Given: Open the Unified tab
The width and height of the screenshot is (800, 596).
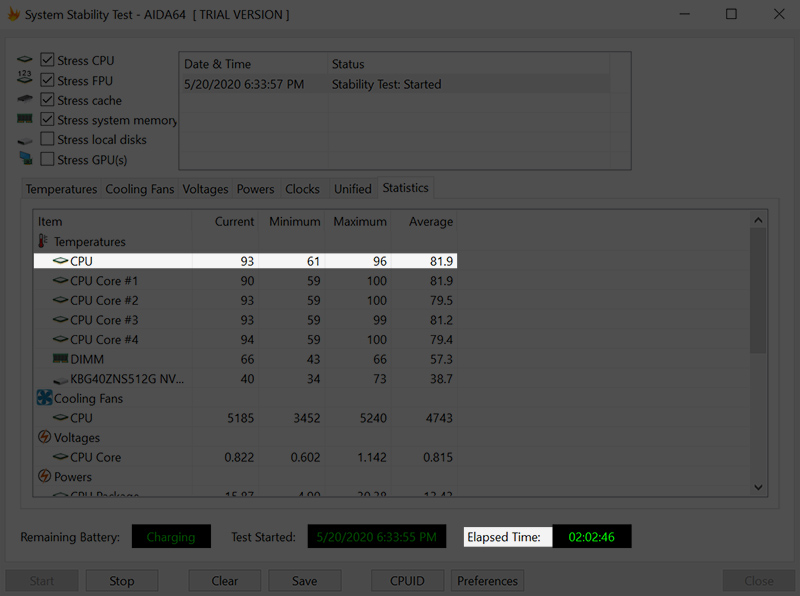Looking at the screenshot, I should click(353, 189).
